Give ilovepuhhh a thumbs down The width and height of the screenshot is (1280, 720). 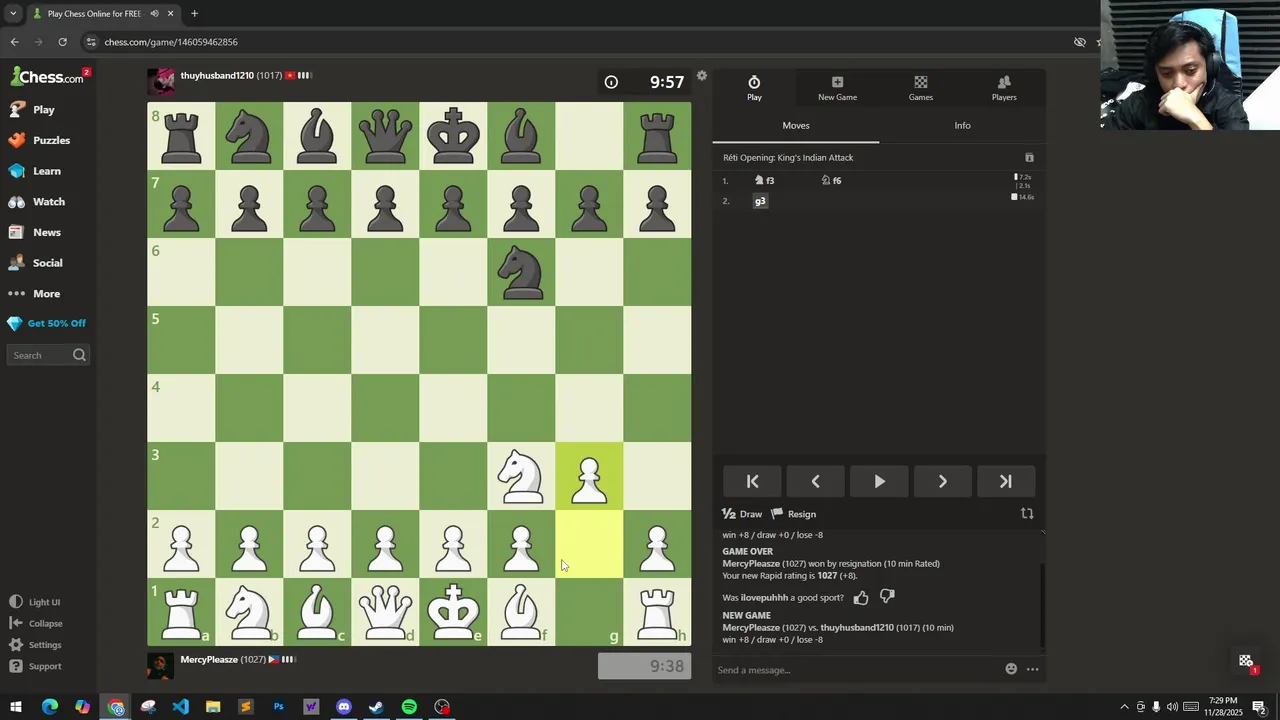887,597
